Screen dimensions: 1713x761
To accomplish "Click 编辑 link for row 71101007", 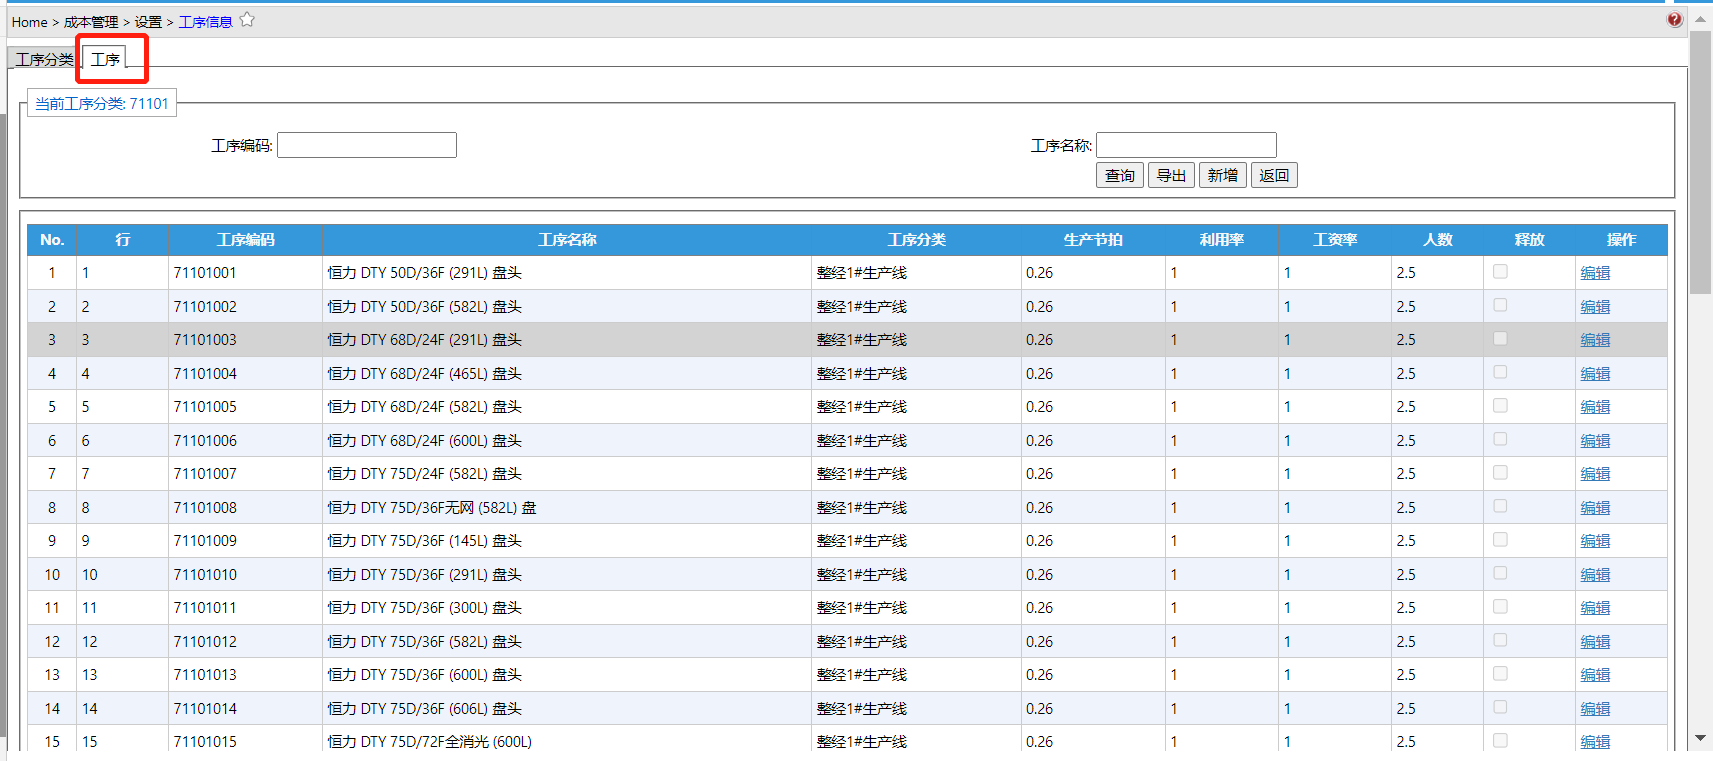I will coord(1595,474).
